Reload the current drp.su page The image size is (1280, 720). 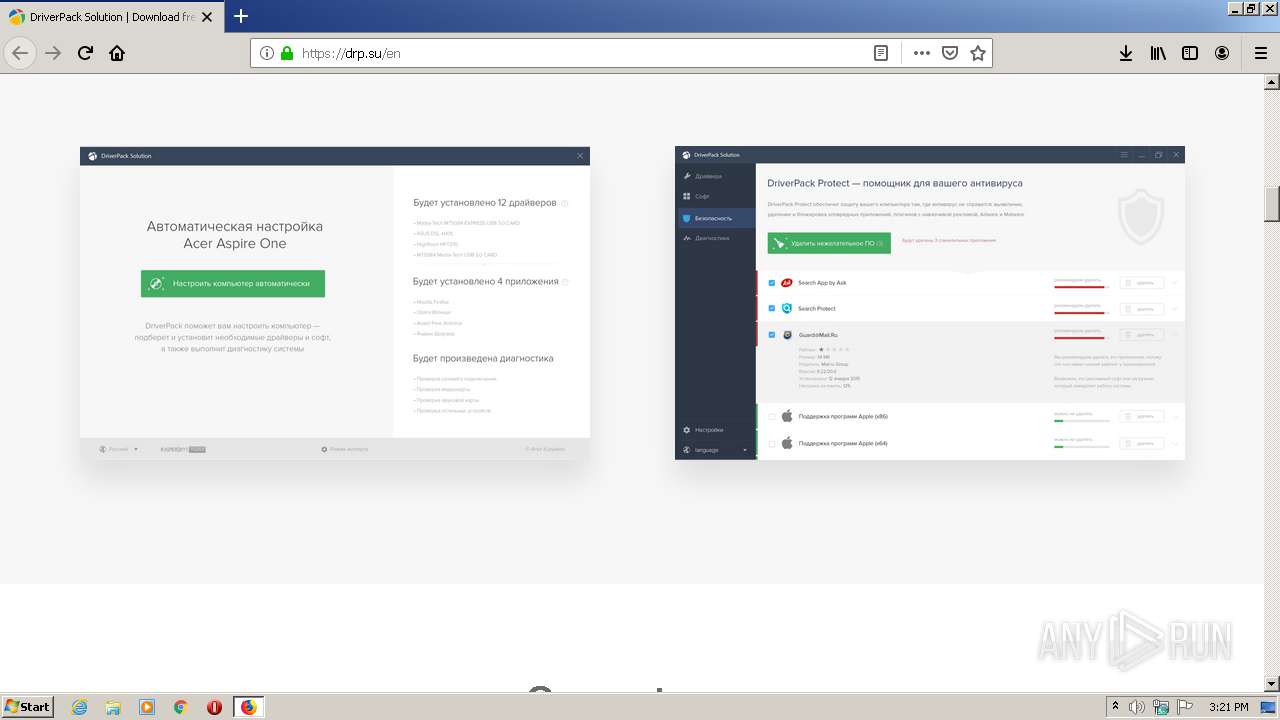point(86,53)
